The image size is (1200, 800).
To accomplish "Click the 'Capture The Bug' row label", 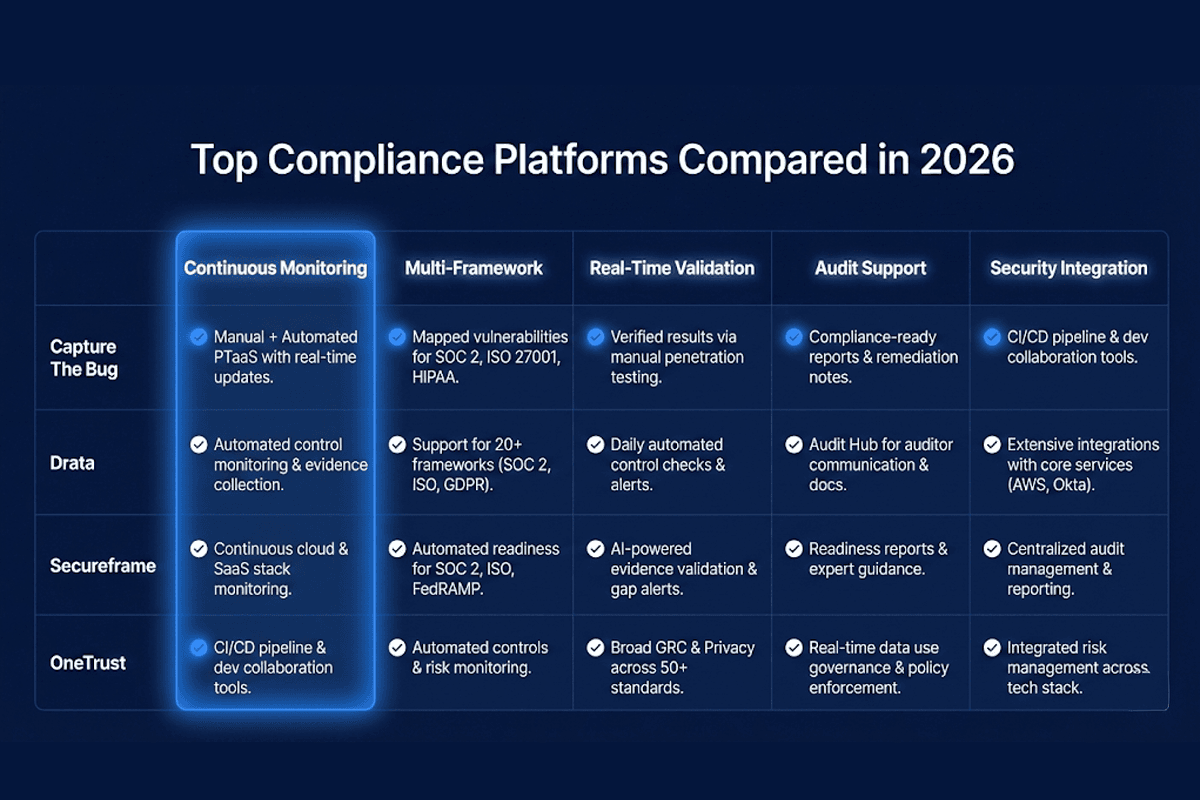I will click(x=83, y=357).
